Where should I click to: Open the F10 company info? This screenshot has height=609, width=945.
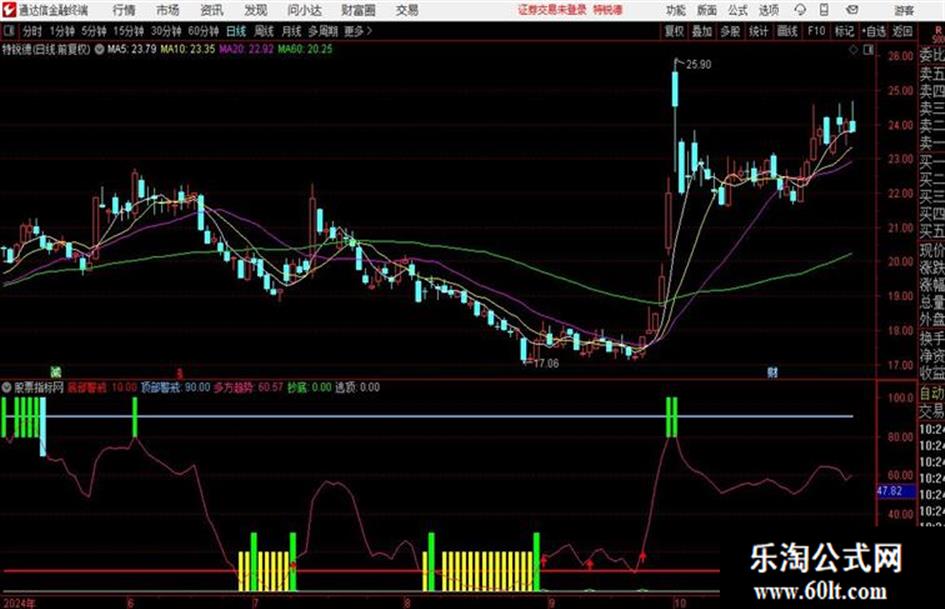click(x=816, y=31)
